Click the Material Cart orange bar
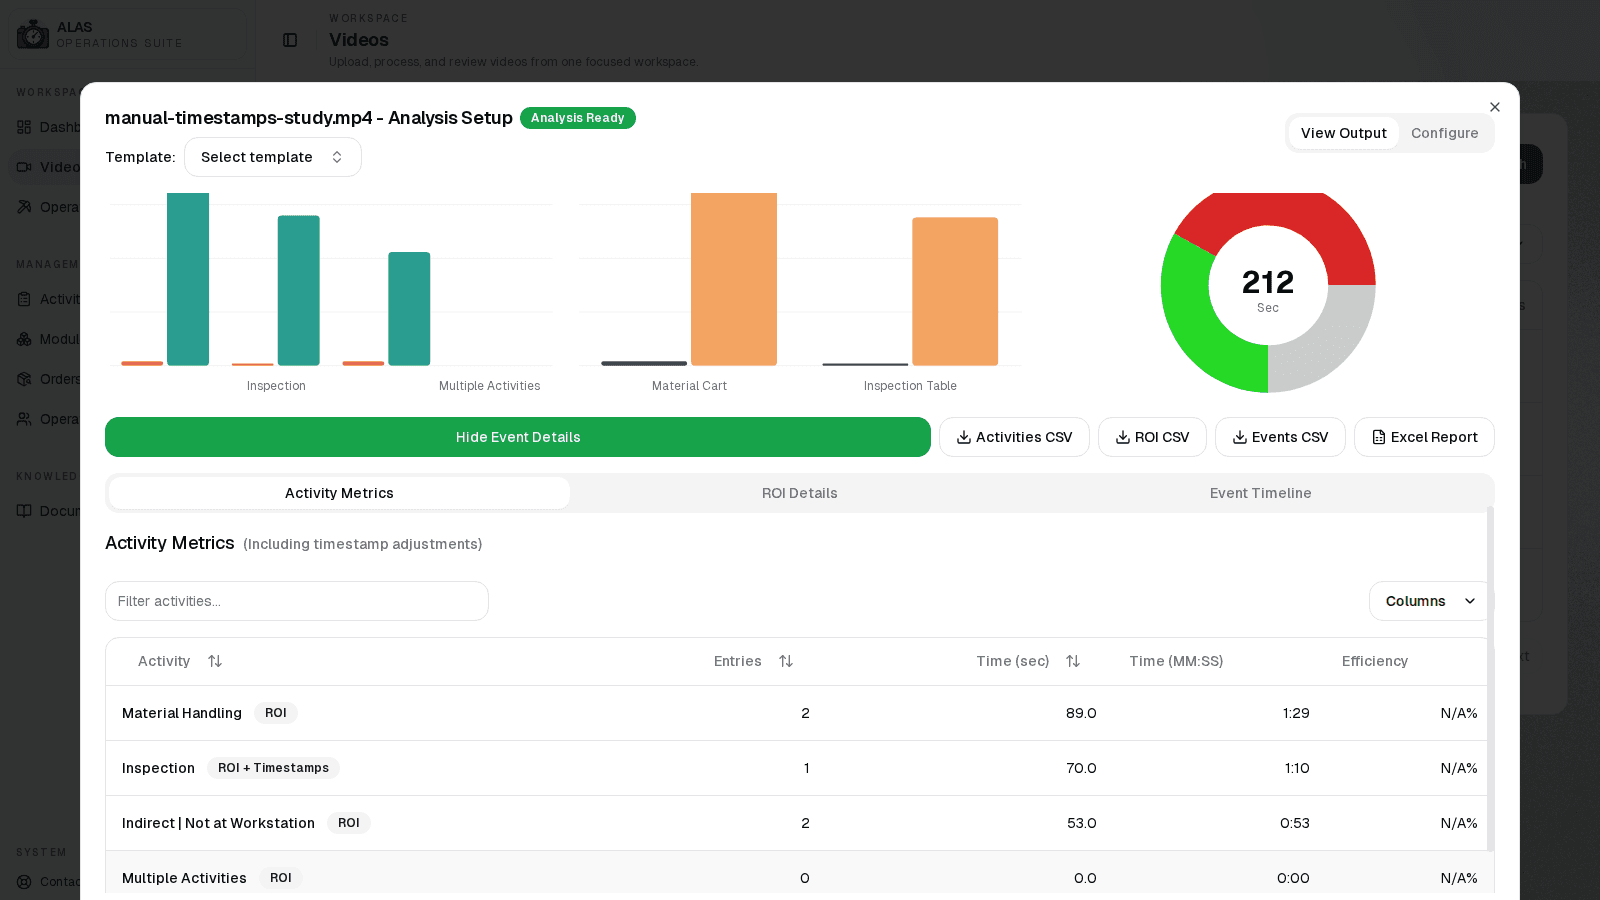This screenshot has width=1600, height=900. [x=734, y=279]
